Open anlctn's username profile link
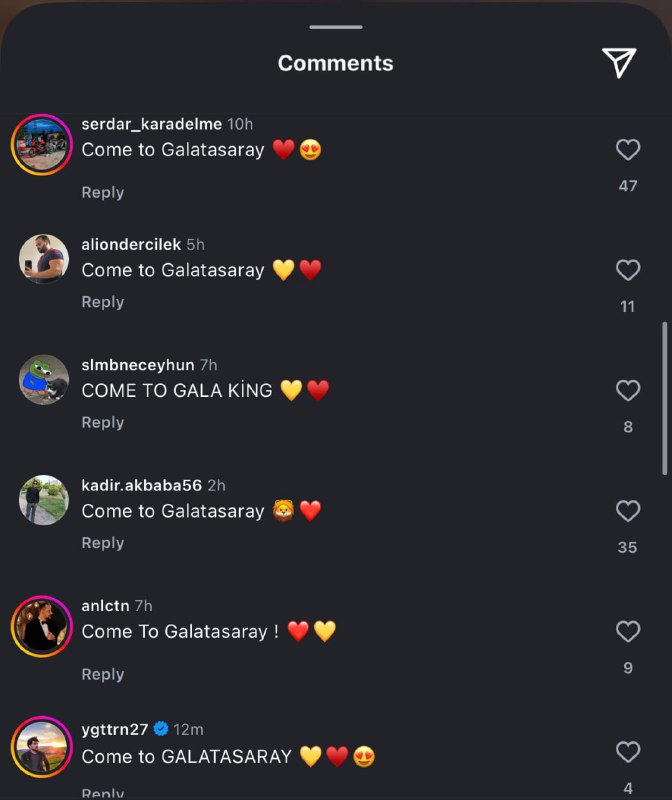This screenshot has width=672, height=800. pyautogui.click(x=105, y=606)
